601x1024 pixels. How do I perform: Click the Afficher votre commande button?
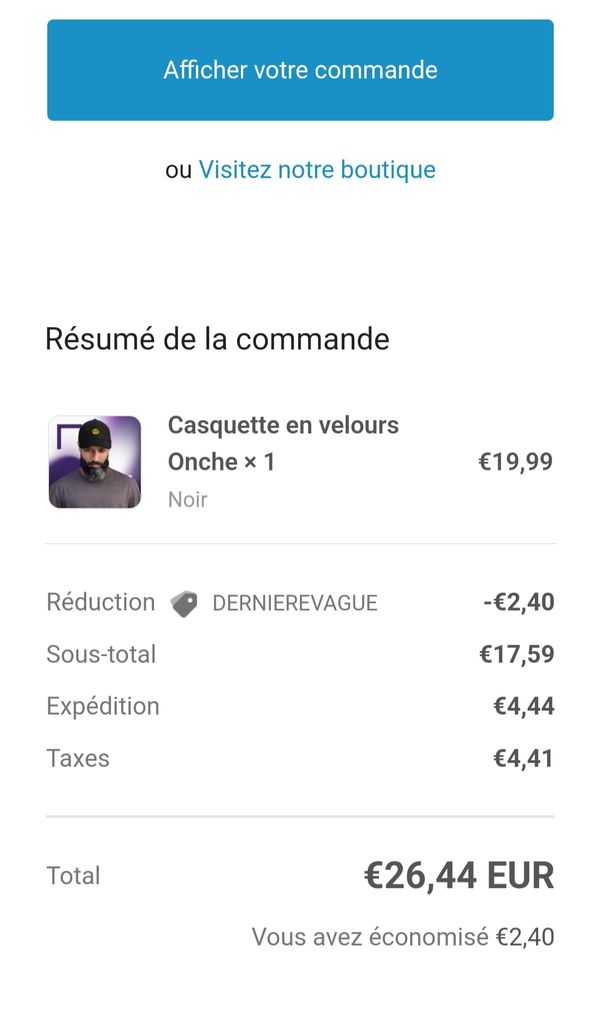tap(300, 70)
